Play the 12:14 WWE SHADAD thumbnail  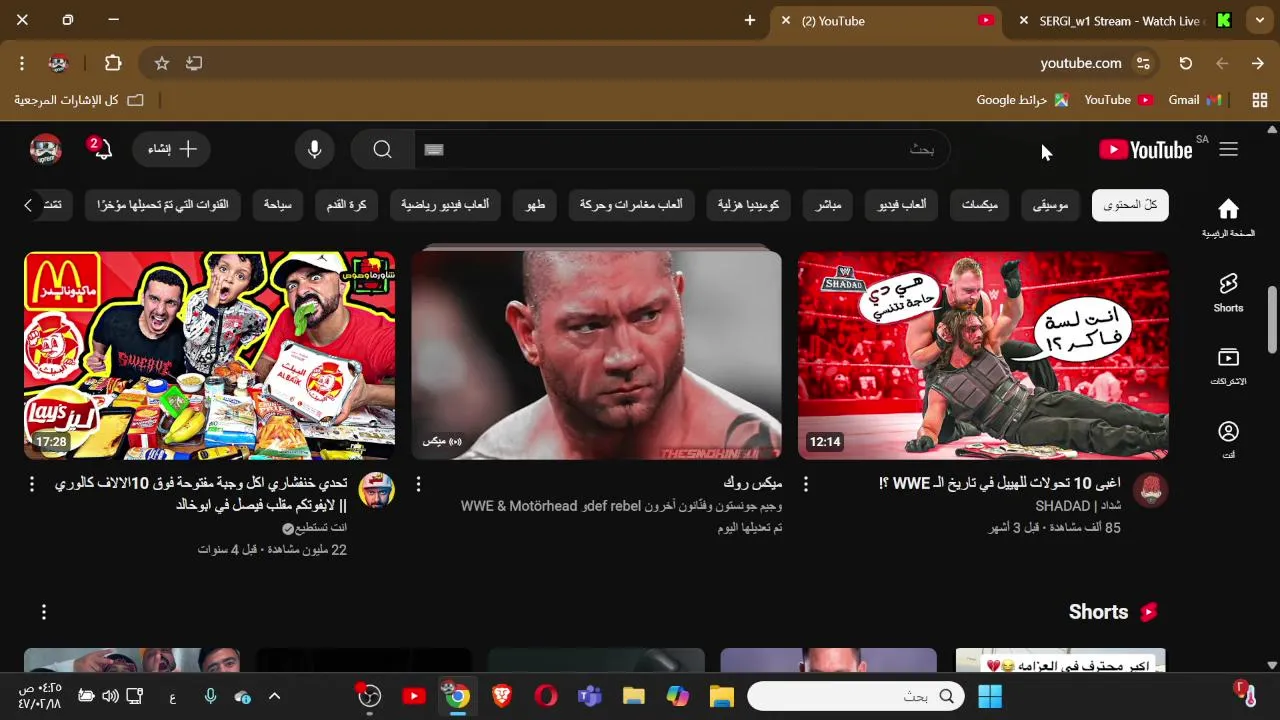(x=983, y=355)
